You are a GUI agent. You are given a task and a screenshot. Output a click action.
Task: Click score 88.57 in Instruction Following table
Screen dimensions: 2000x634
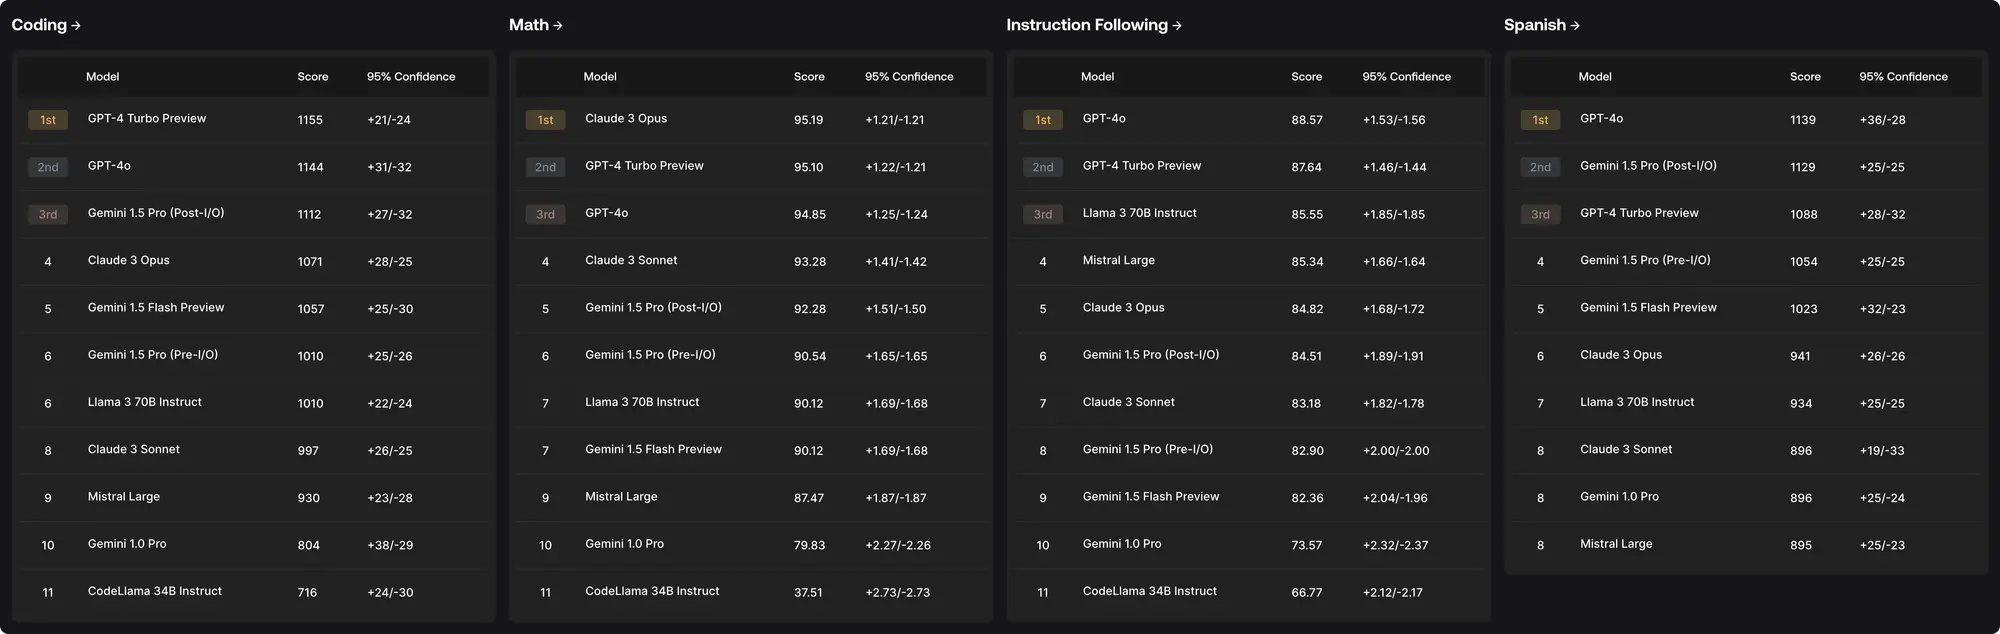1307,120
